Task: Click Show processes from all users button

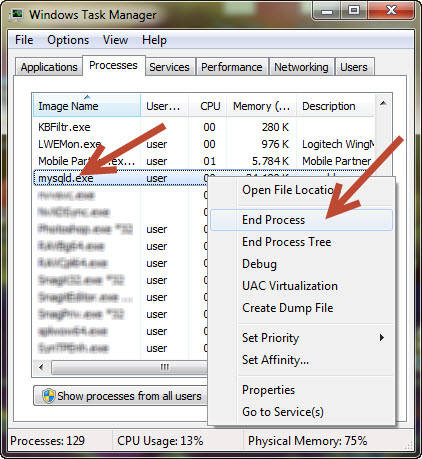Action: coord(121,396)
